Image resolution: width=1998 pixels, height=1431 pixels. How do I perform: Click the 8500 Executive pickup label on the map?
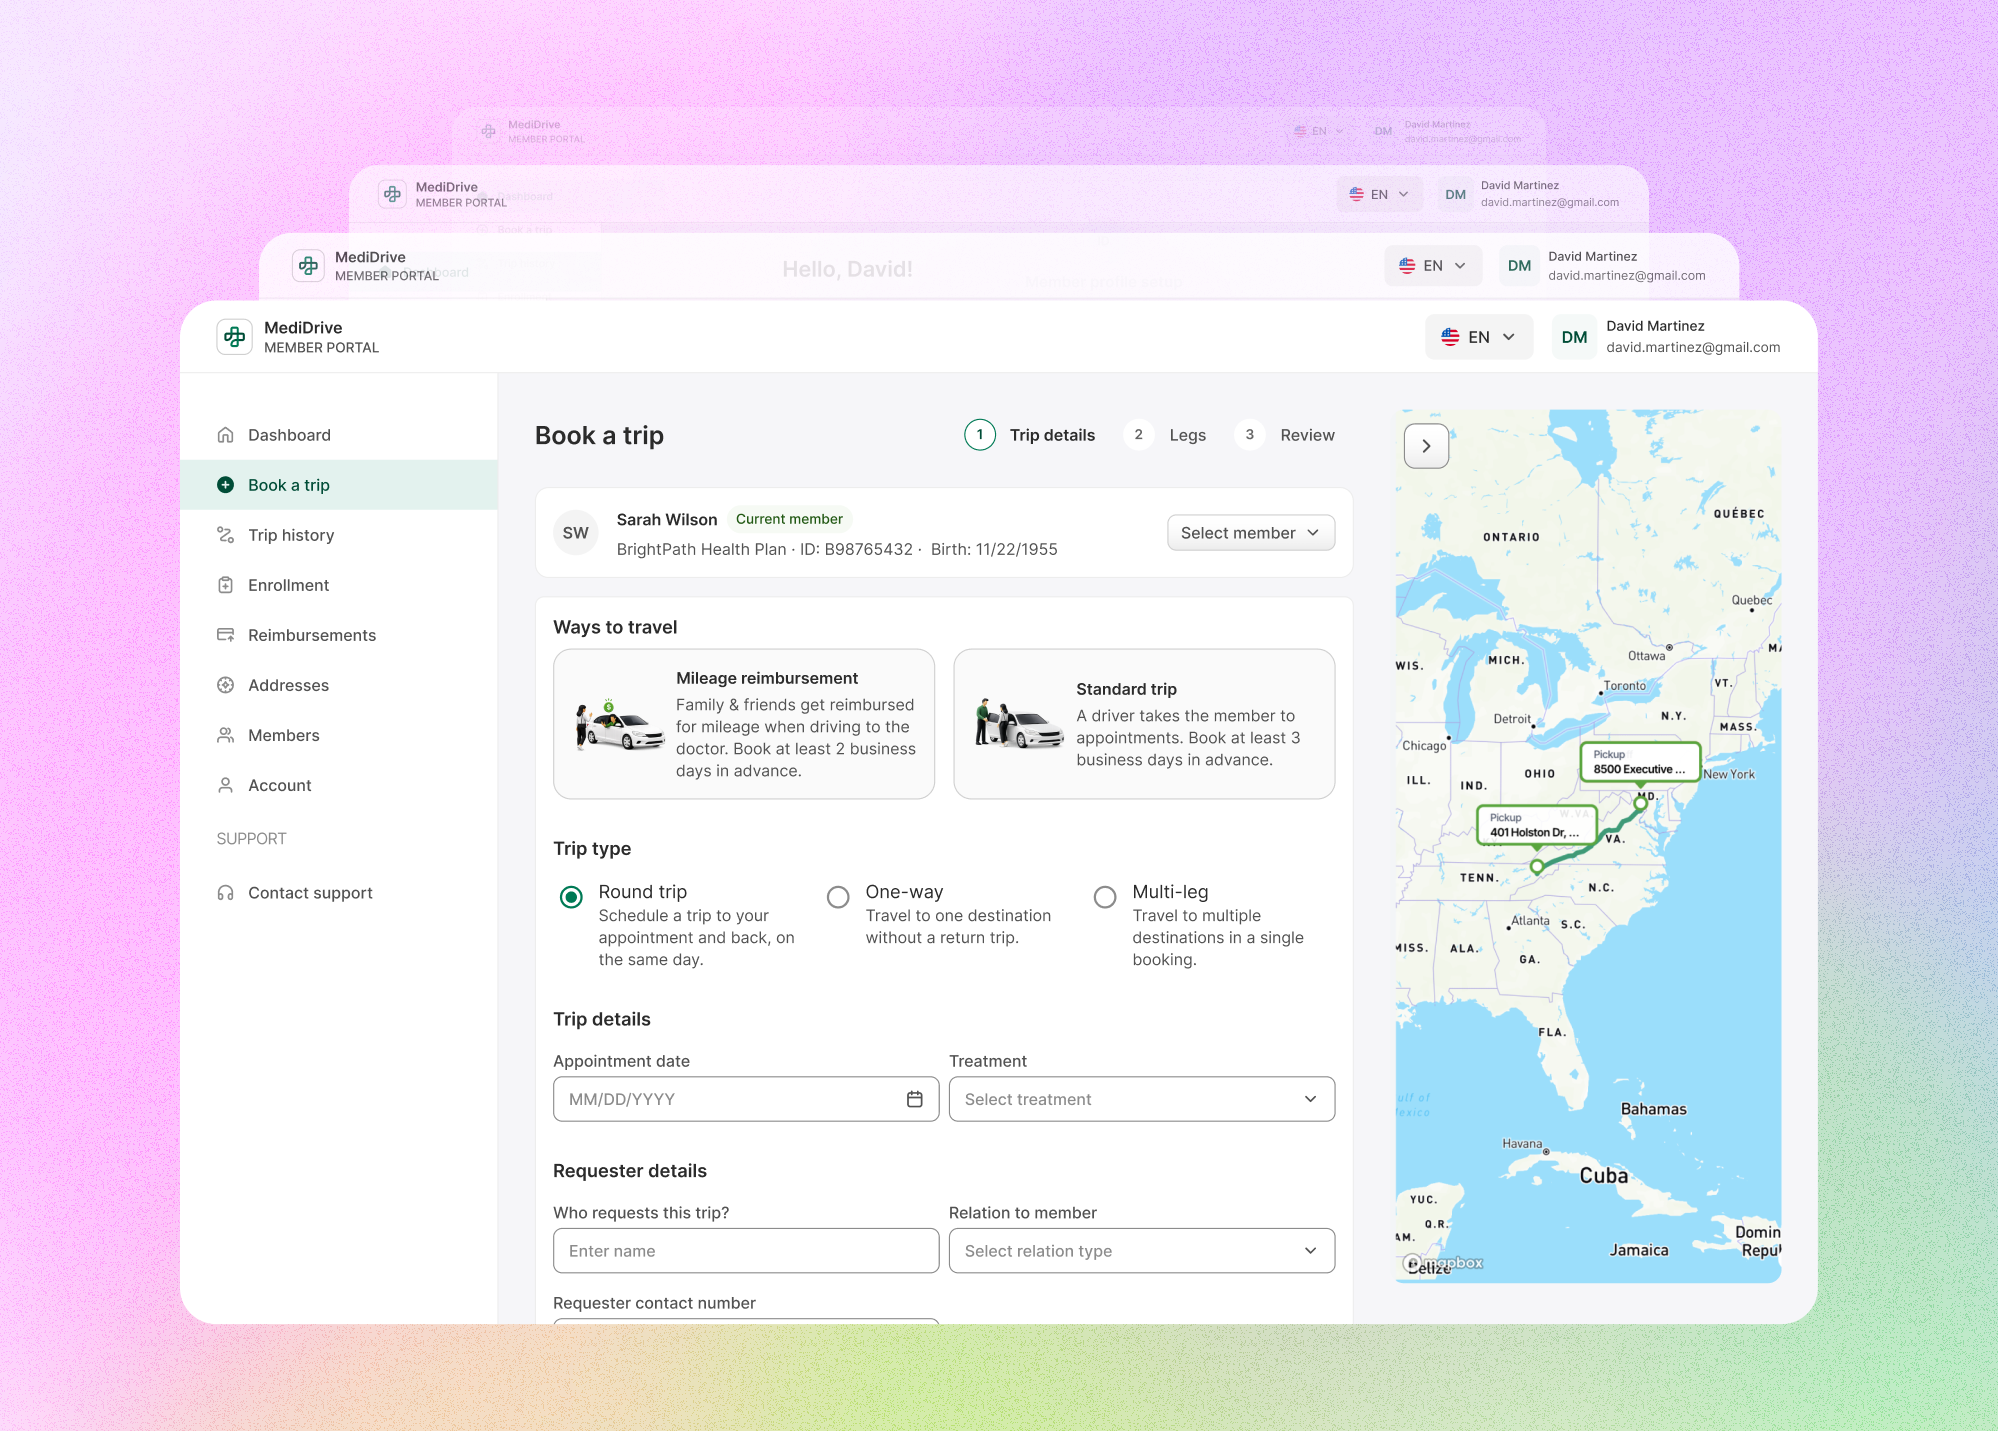[x=1640, y=762]
